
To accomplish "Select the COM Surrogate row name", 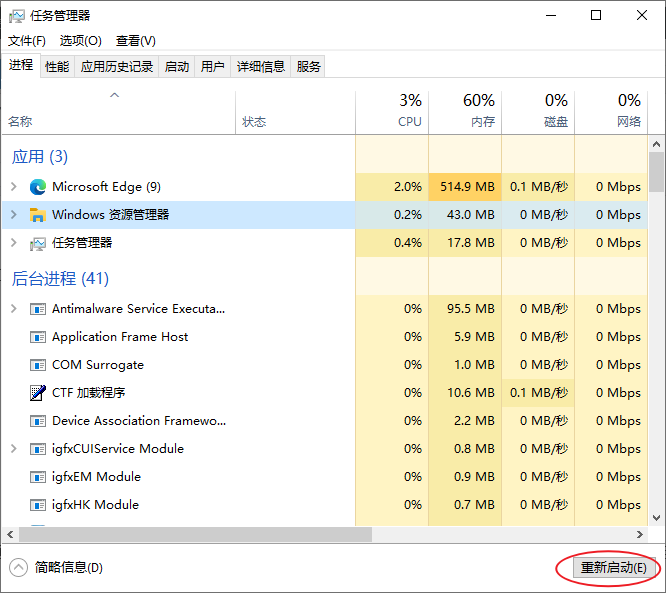I will [x=98, y=365].
